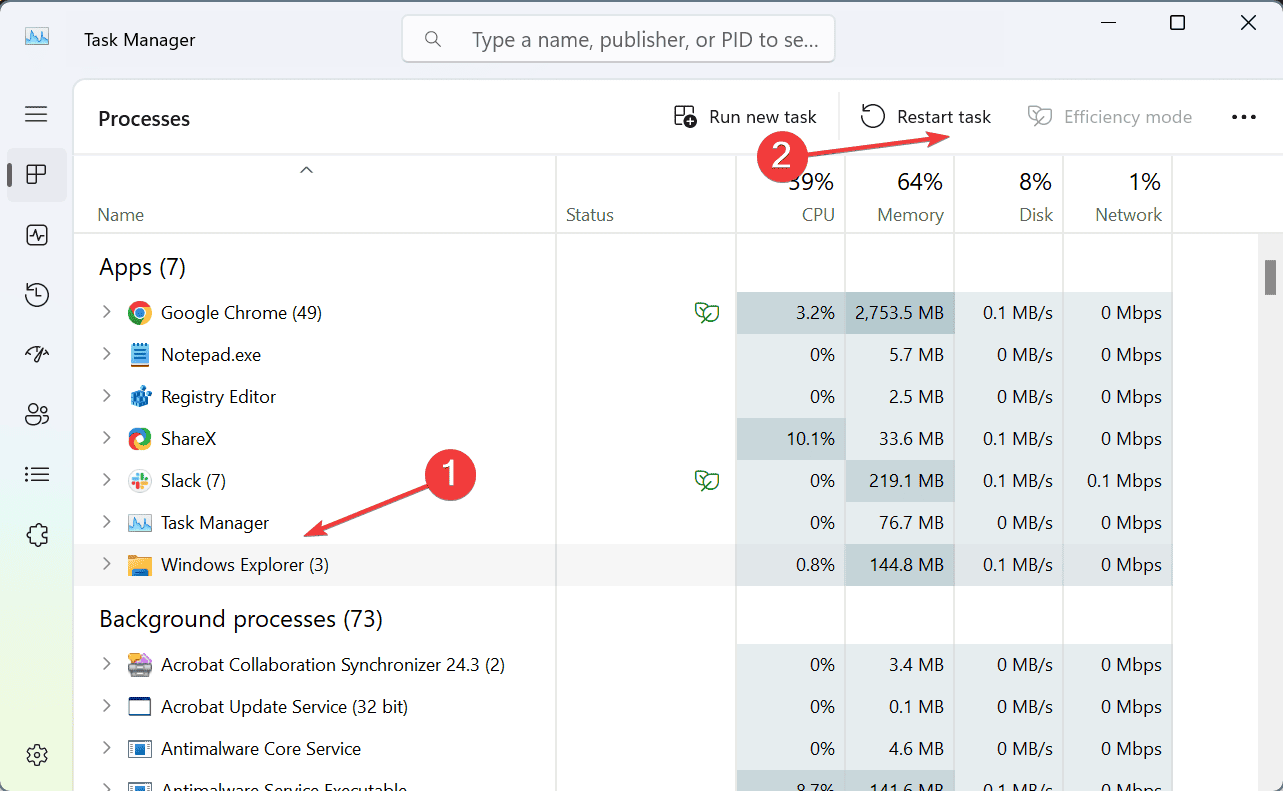The height and width of the screenshot is (791, 1283).
Task: Click the search box for processes
Action: tap(618, 39)
